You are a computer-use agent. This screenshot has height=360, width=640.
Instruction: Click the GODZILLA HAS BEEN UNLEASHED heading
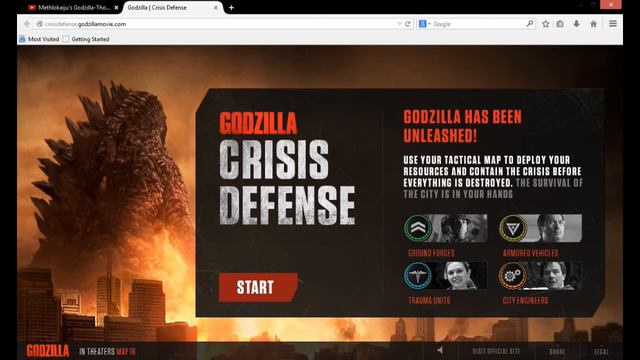[462, 126]
